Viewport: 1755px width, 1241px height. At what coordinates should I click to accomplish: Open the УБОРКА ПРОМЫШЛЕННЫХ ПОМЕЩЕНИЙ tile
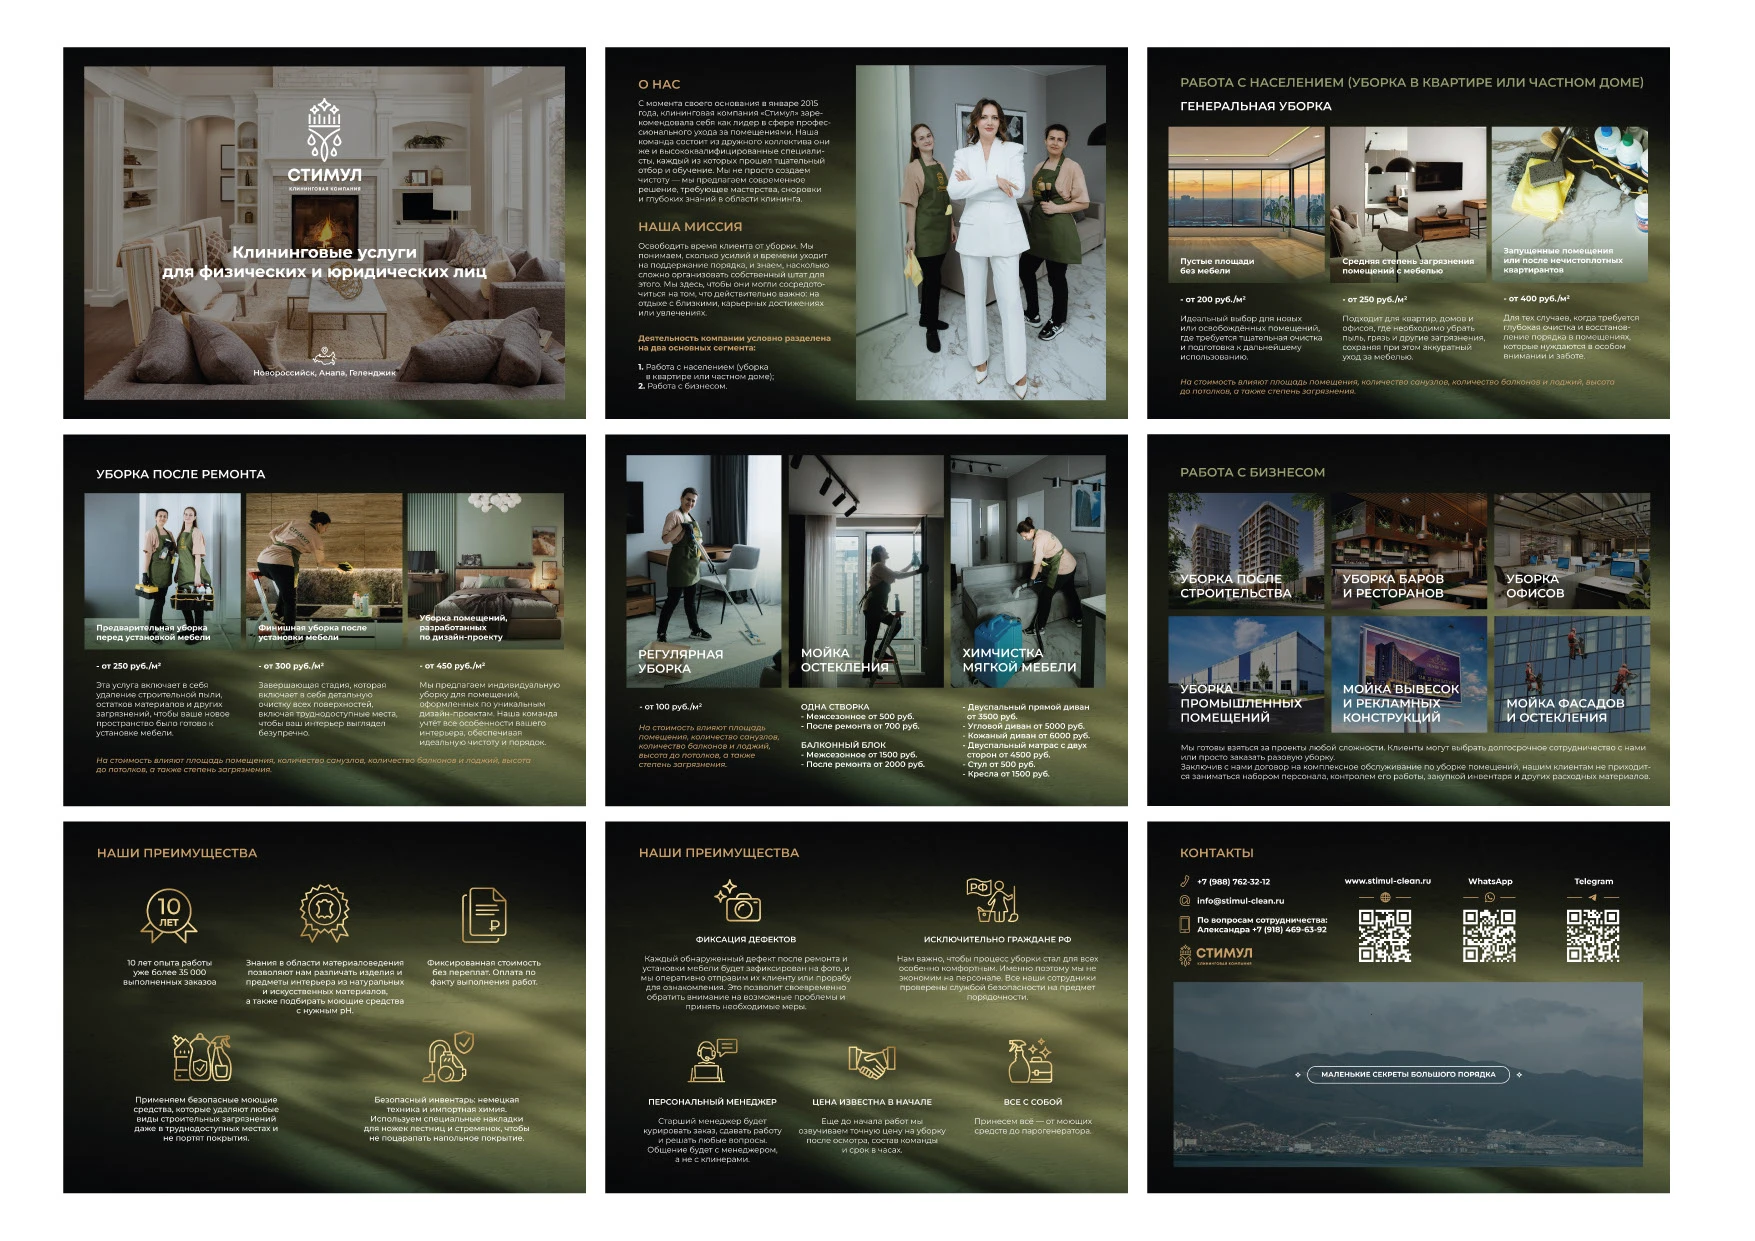coord(1246,674)
